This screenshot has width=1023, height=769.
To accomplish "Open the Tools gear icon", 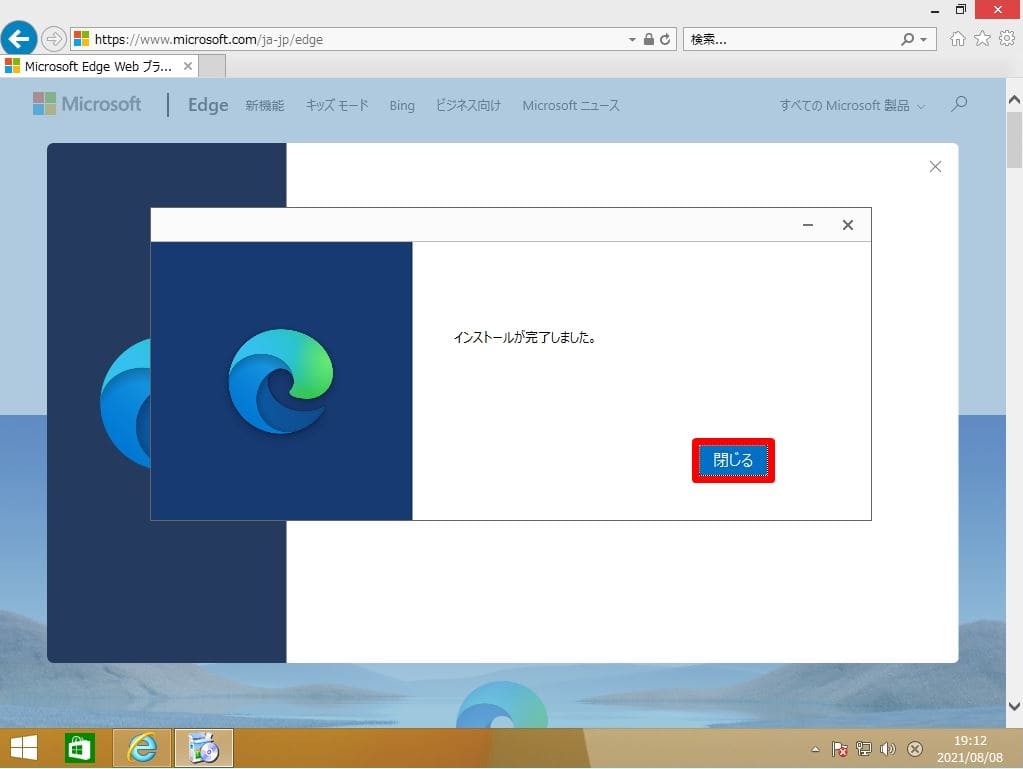I will pos(1007,38).
